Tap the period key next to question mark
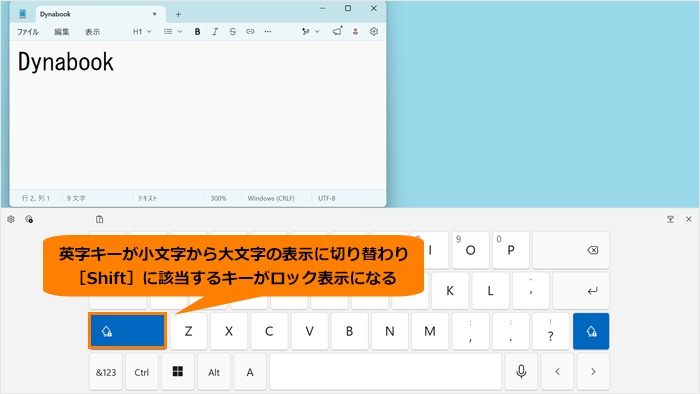This screenshot has height=394, width=700. pos(510,331)
